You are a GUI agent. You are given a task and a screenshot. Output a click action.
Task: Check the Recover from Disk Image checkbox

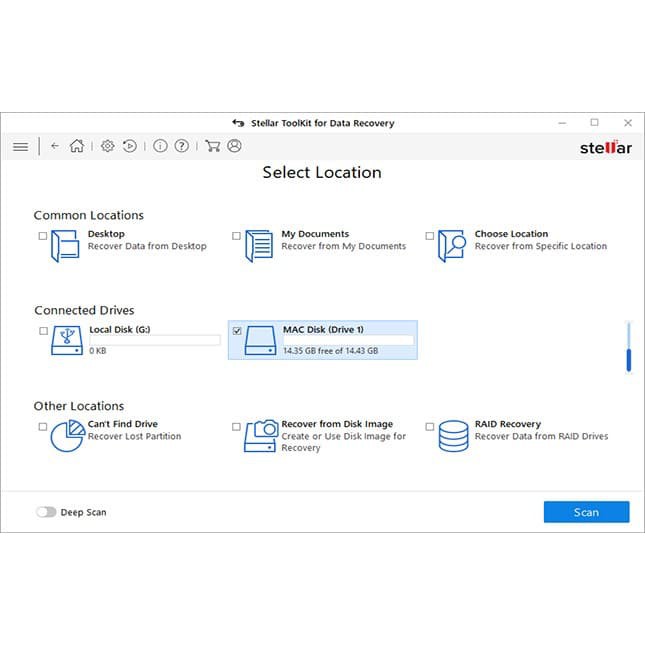(x=236, y=427)
